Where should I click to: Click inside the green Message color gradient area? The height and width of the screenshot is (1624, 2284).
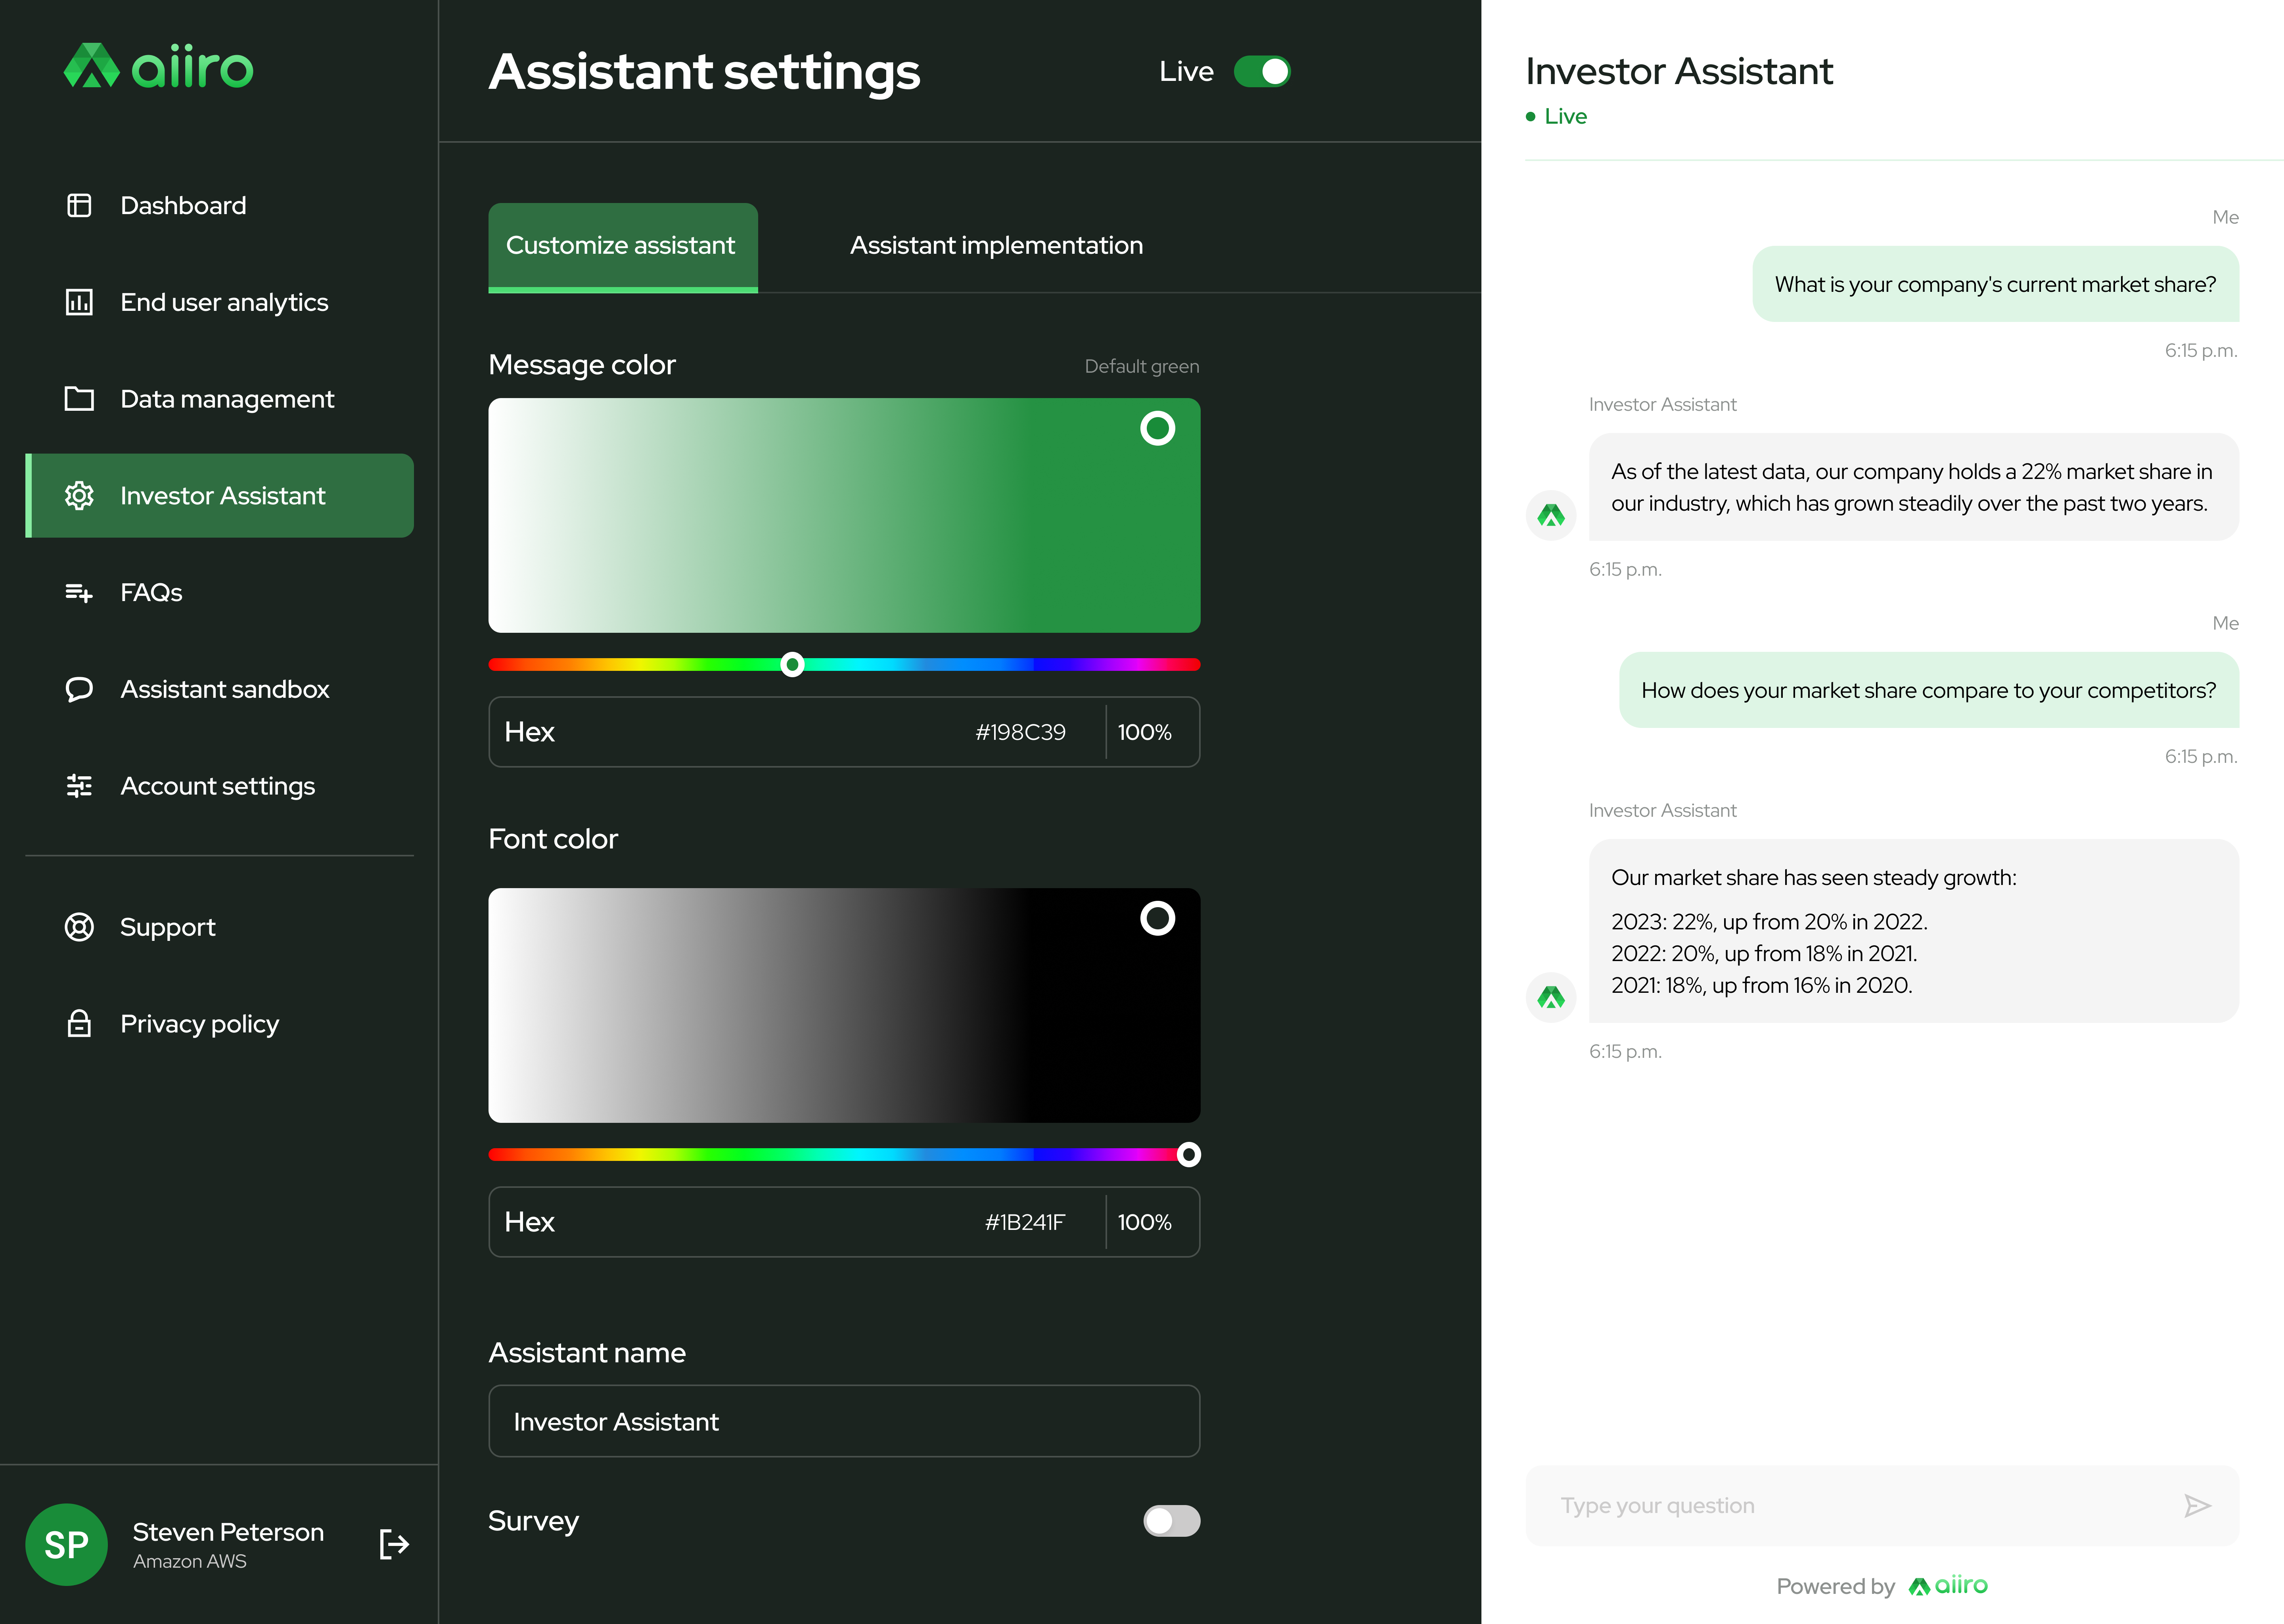[844, 515]
